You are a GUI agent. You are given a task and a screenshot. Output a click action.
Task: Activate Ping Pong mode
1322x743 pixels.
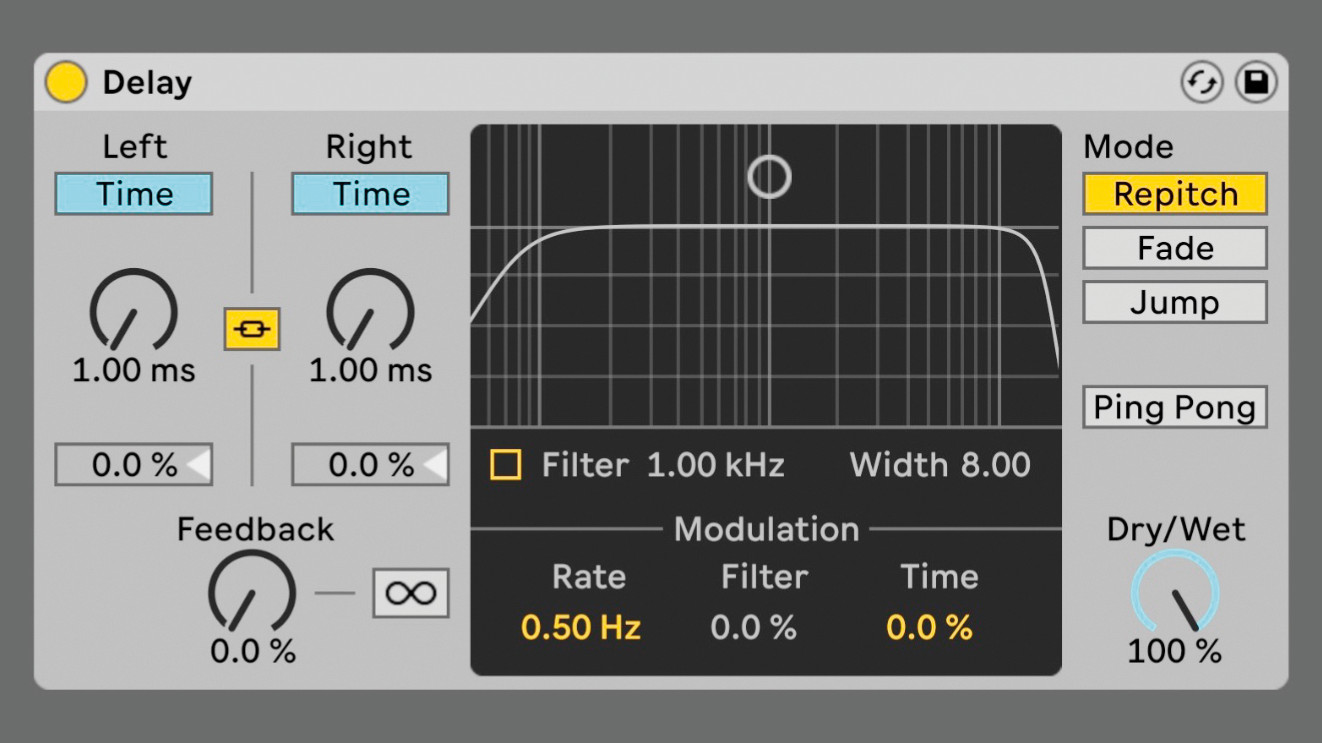point(1174,407)
